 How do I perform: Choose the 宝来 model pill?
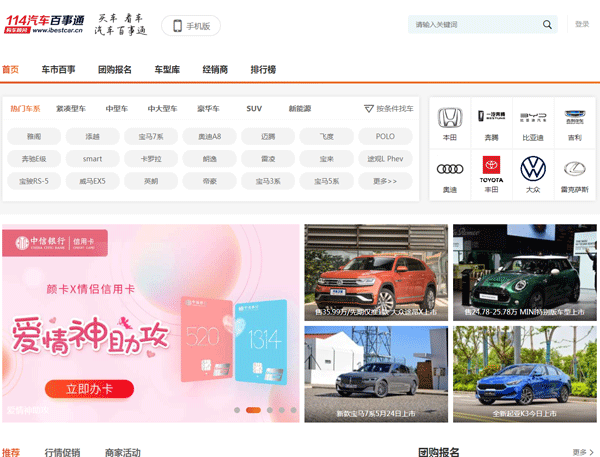pyautogui.click(x=327, y=158)
